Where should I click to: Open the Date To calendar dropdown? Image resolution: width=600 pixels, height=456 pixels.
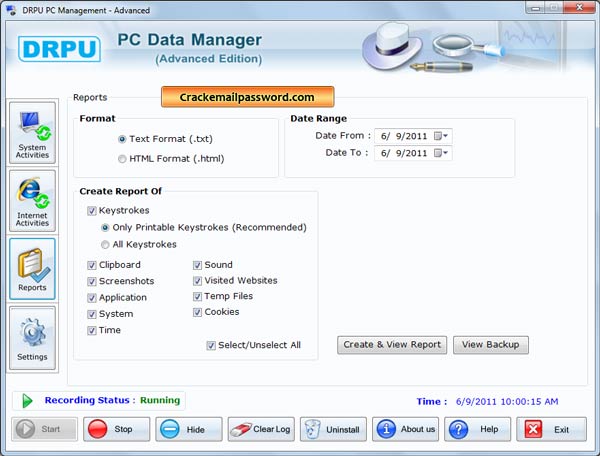pos(441,153)
